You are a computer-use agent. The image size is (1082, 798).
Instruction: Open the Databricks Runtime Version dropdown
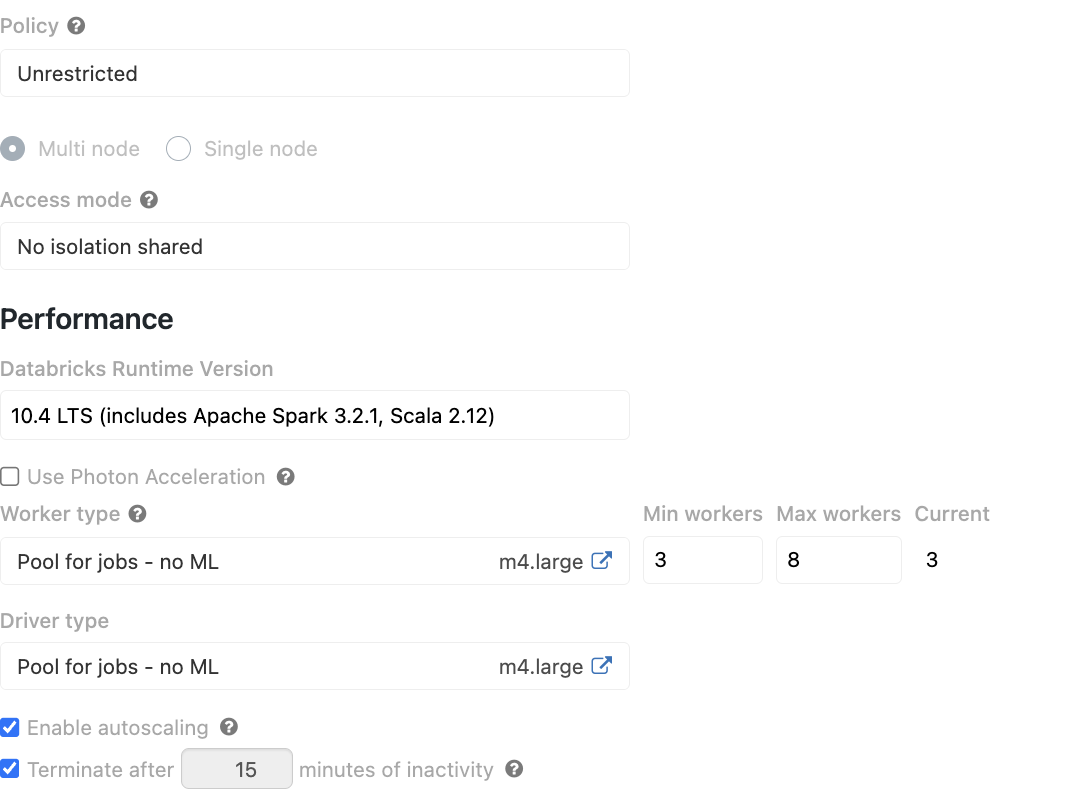(315, 415)
